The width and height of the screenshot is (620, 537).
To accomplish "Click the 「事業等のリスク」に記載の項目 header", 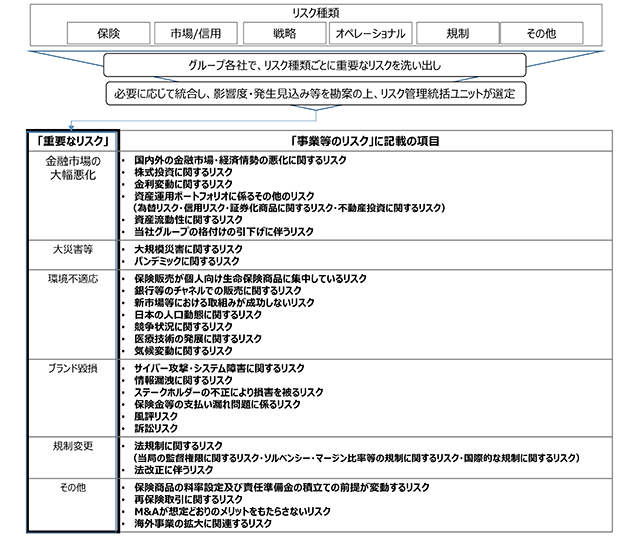I will (366, 141).
